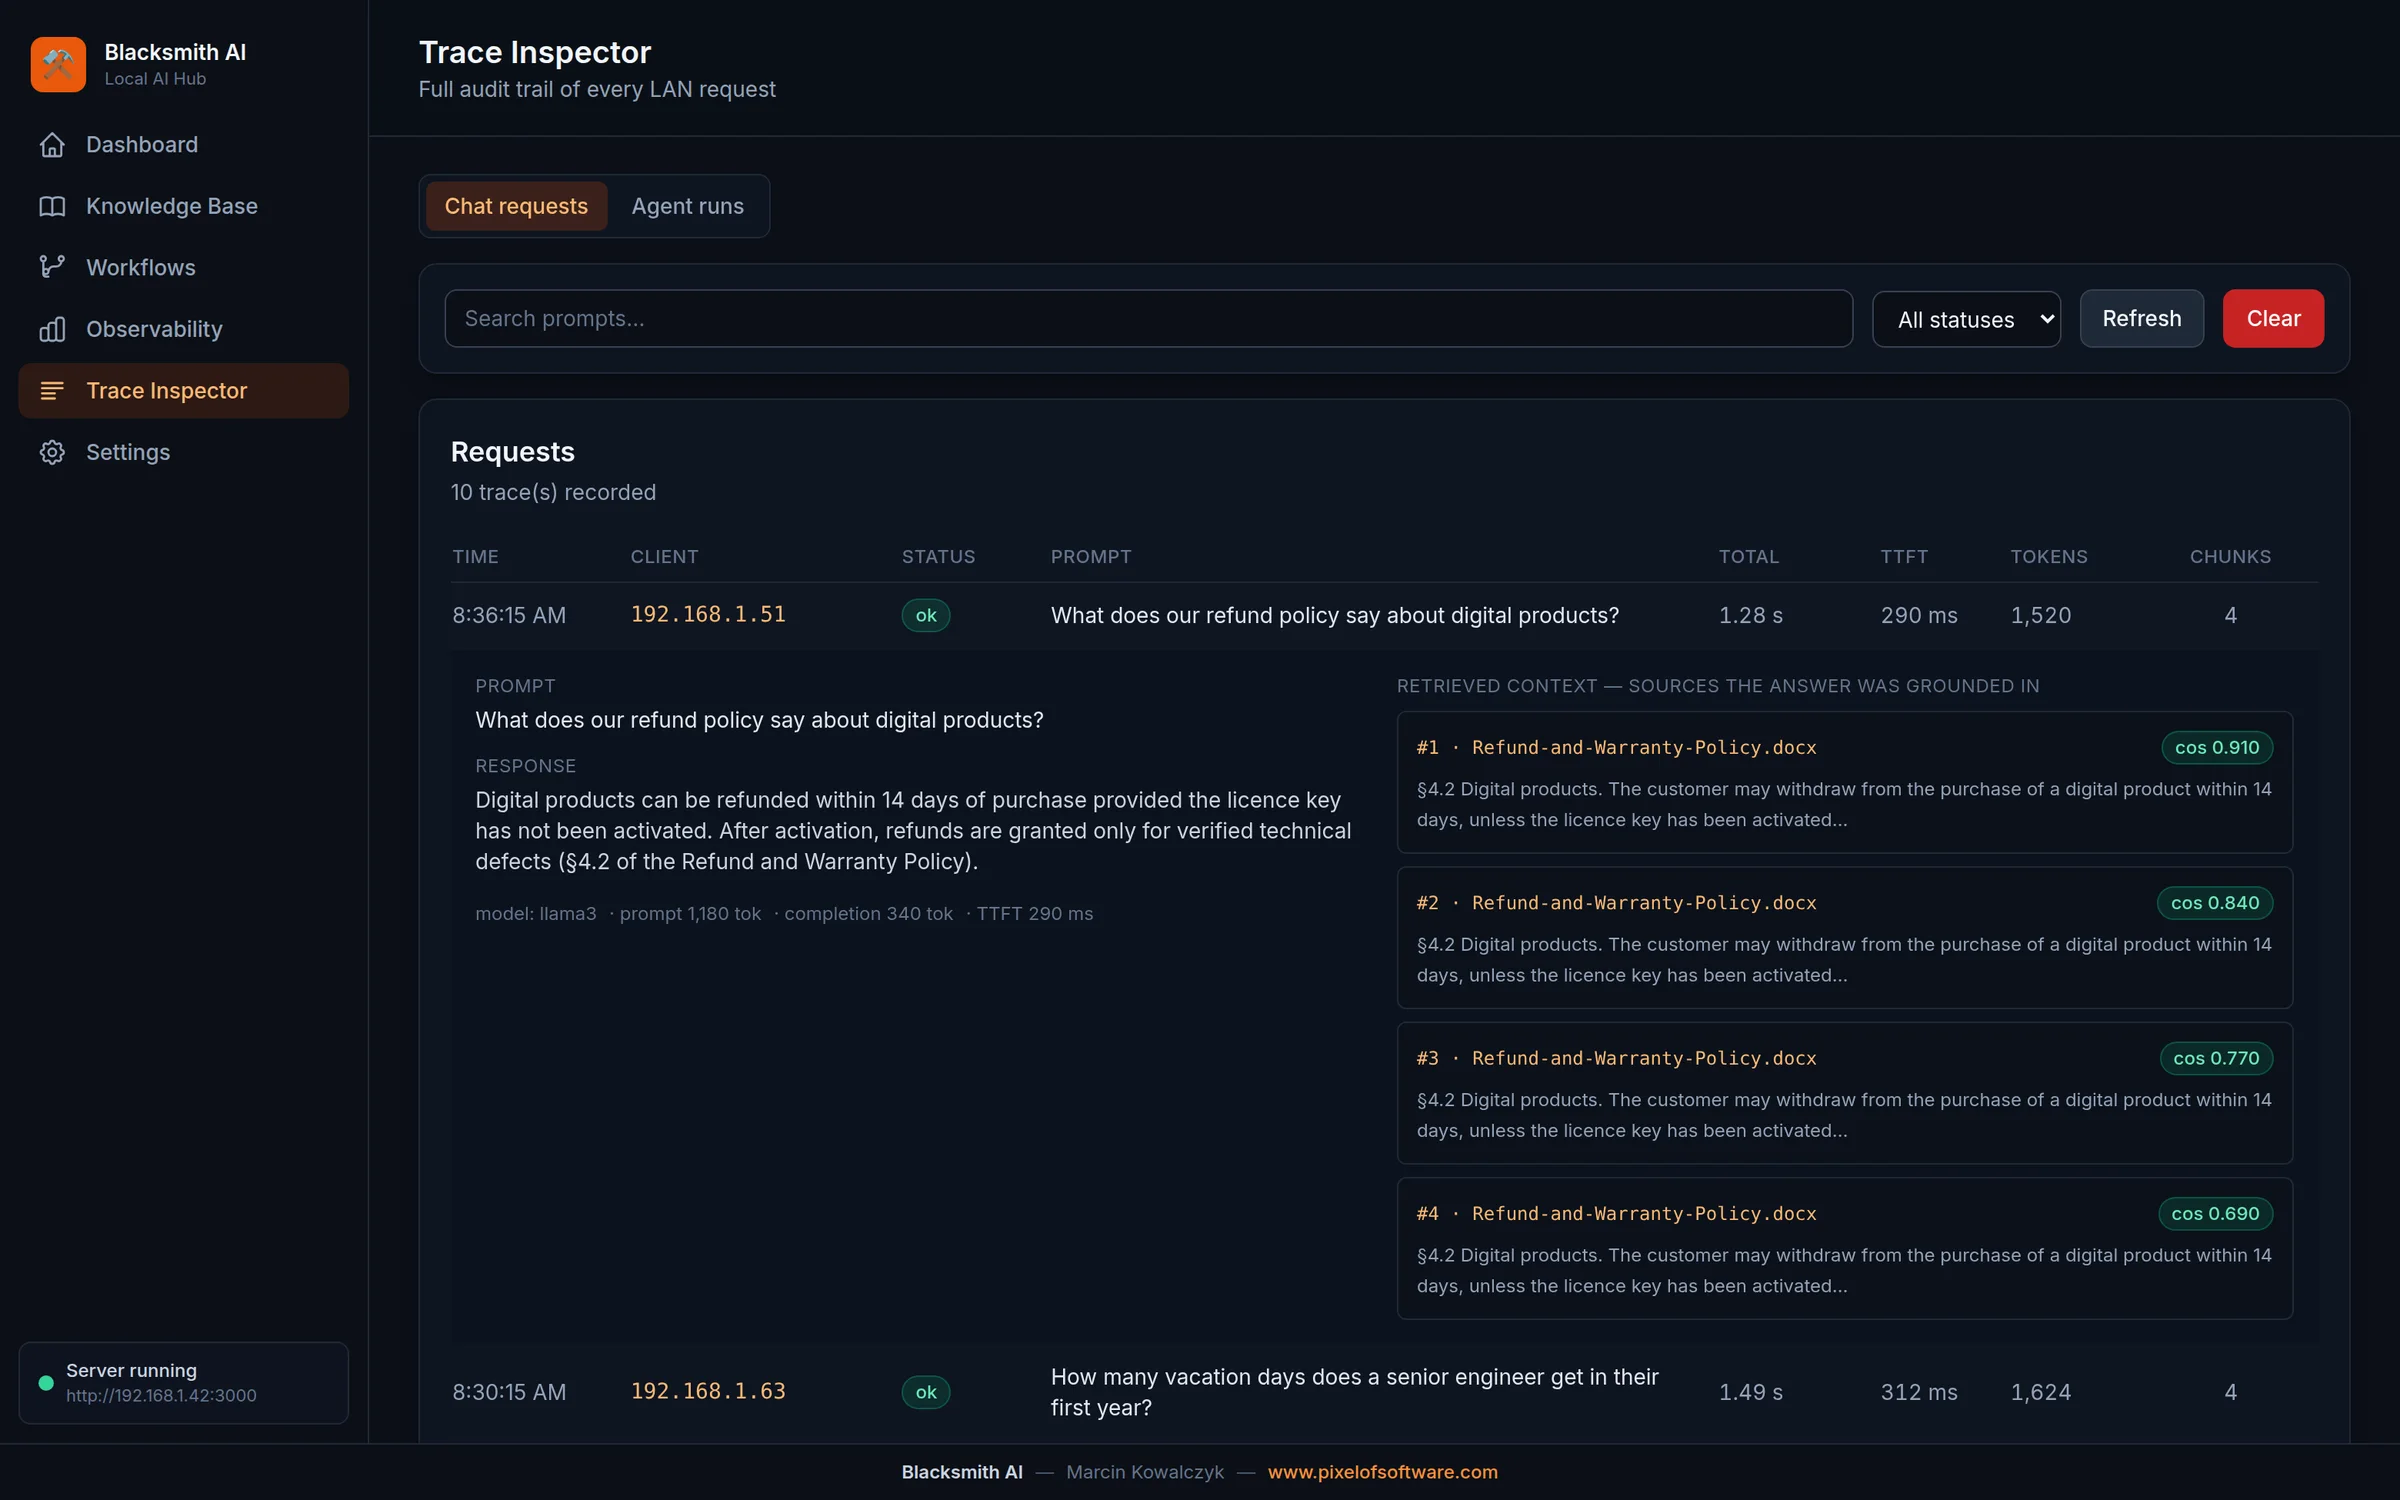Open the Workflows section
This screenshot has width=2400, height=1500.
point(183,267)
